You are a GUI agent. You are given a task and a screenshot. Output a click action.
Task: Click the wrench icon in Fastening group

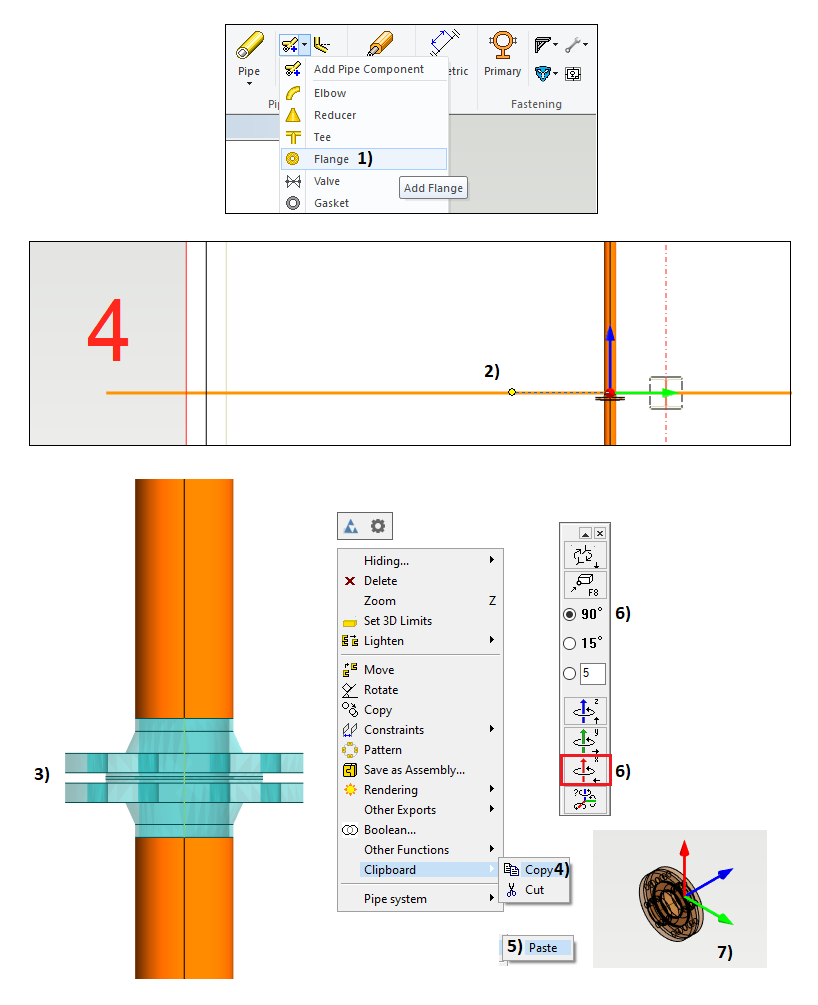572,44
